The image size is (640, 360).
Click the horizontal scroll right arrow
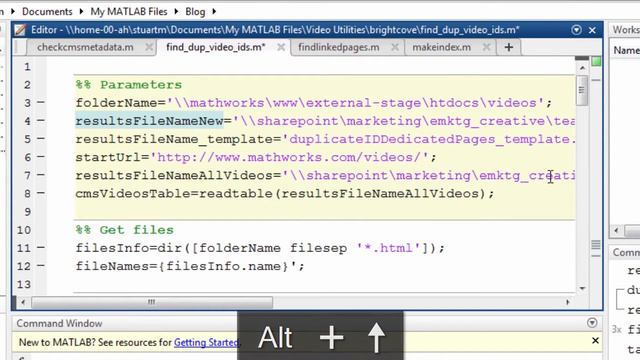(x=568, y=302)
